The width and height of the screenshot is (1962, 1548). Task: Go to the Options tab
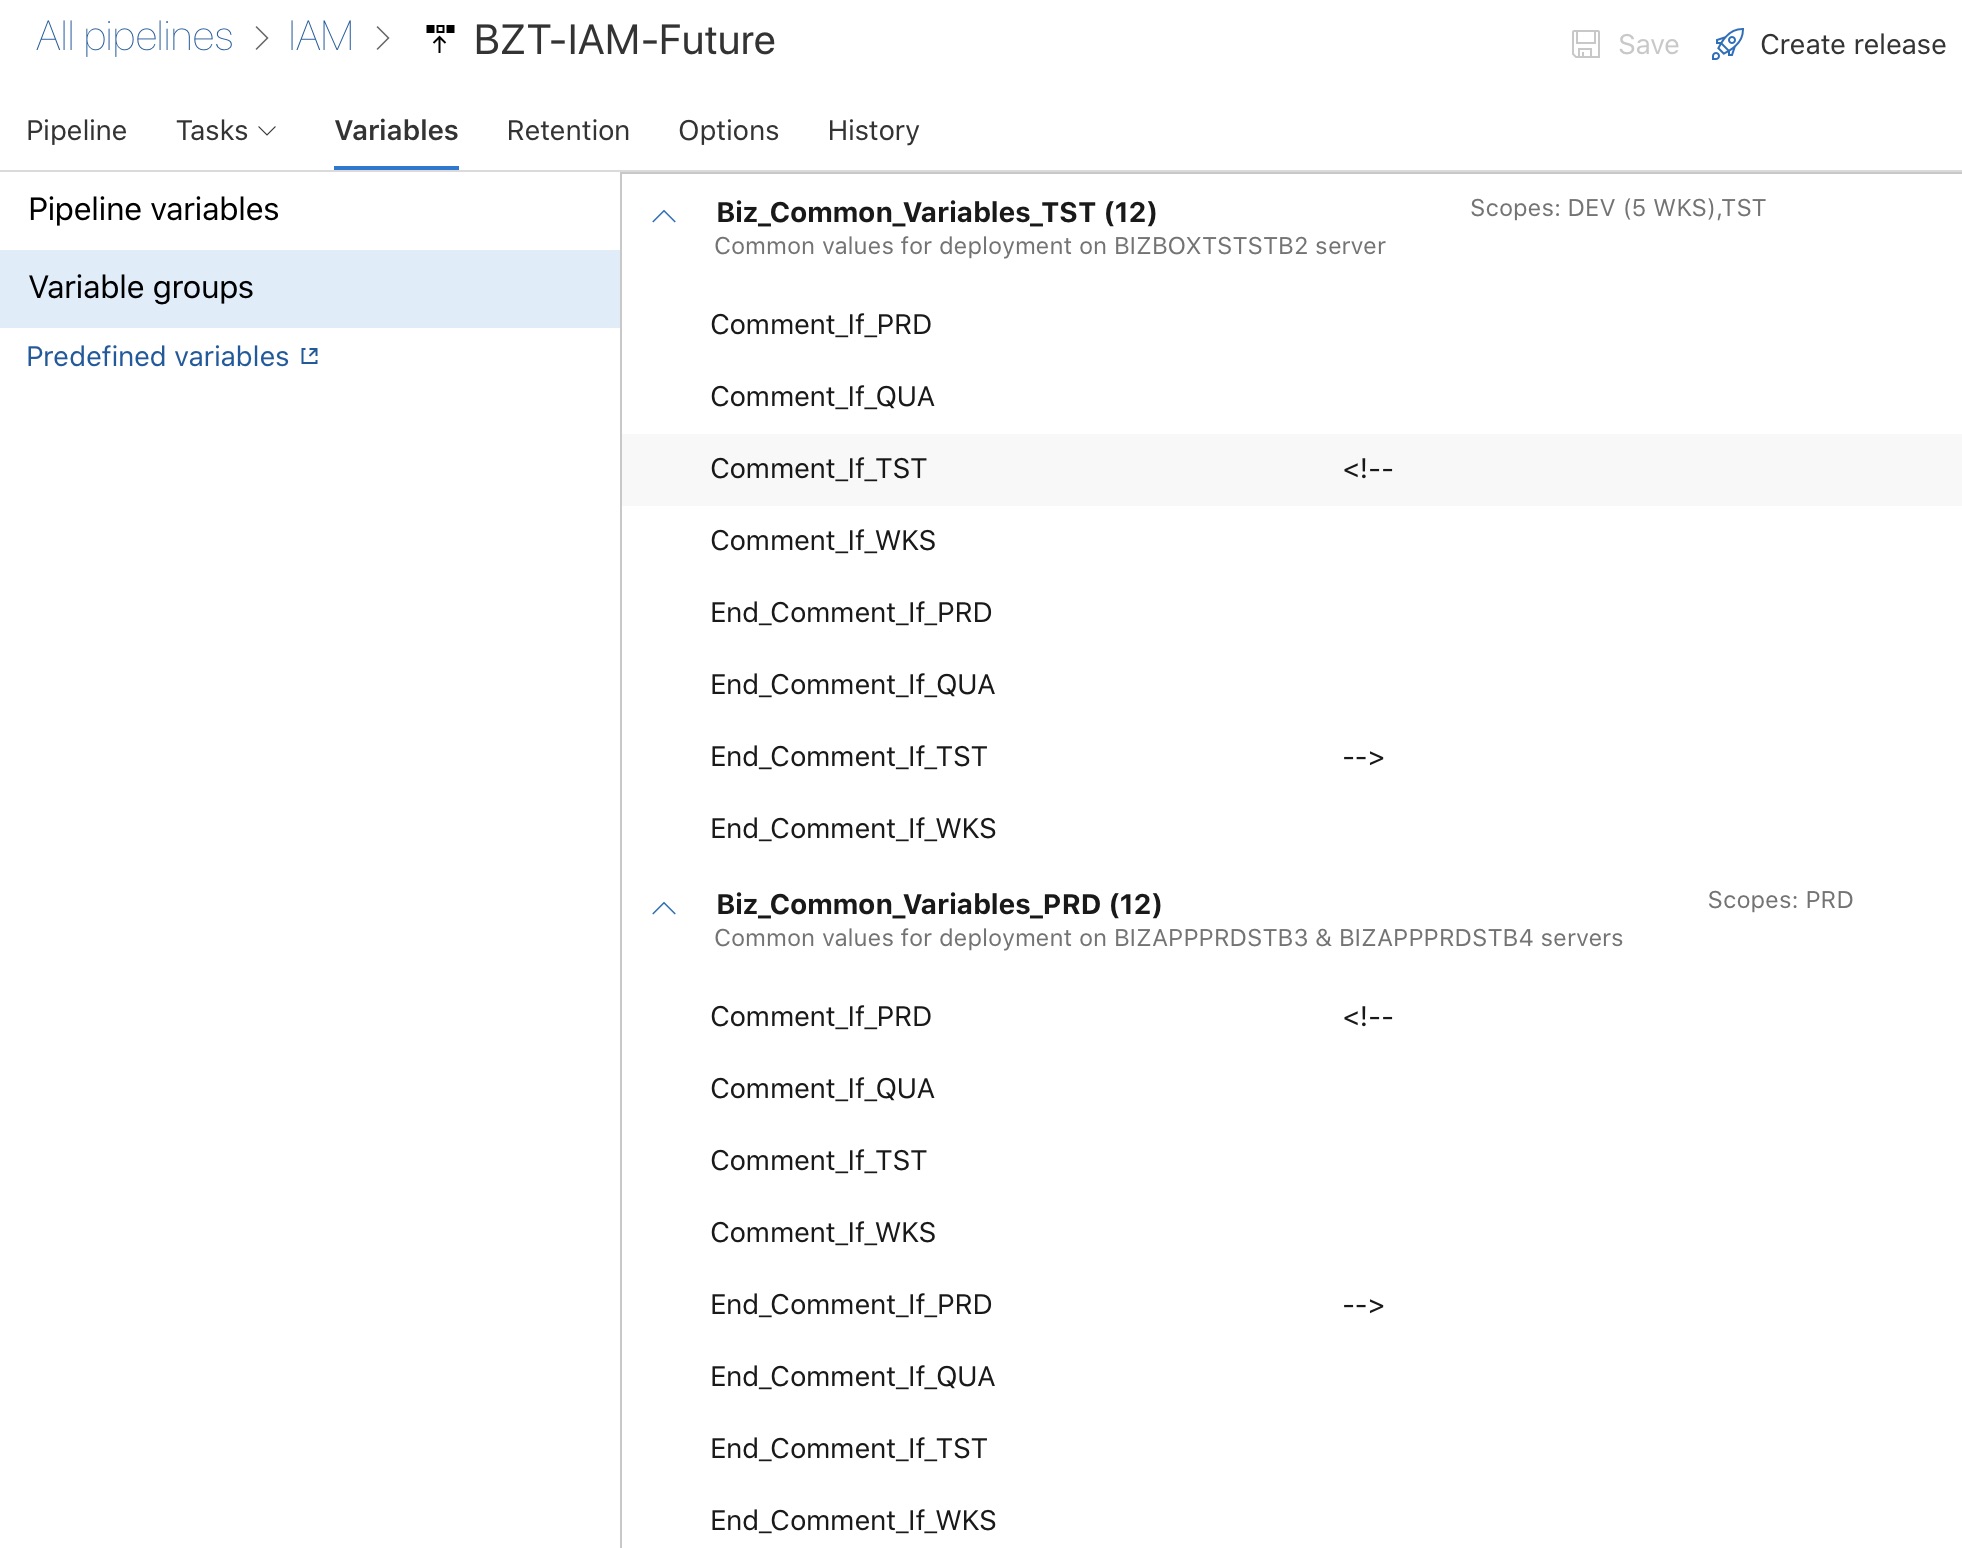(728, 130)
